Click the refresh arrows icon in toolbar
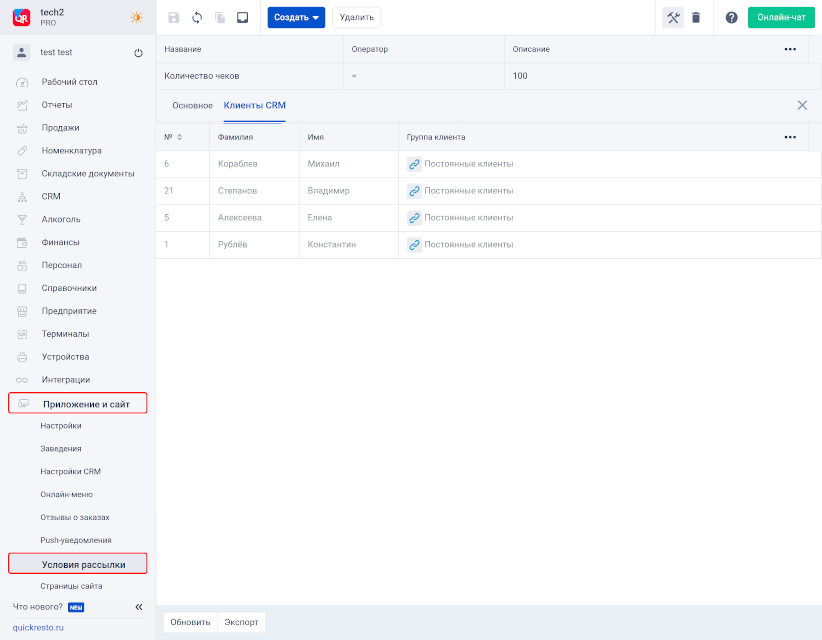The image size is (822, 640). pyautogui.click(x=197, y=18)
